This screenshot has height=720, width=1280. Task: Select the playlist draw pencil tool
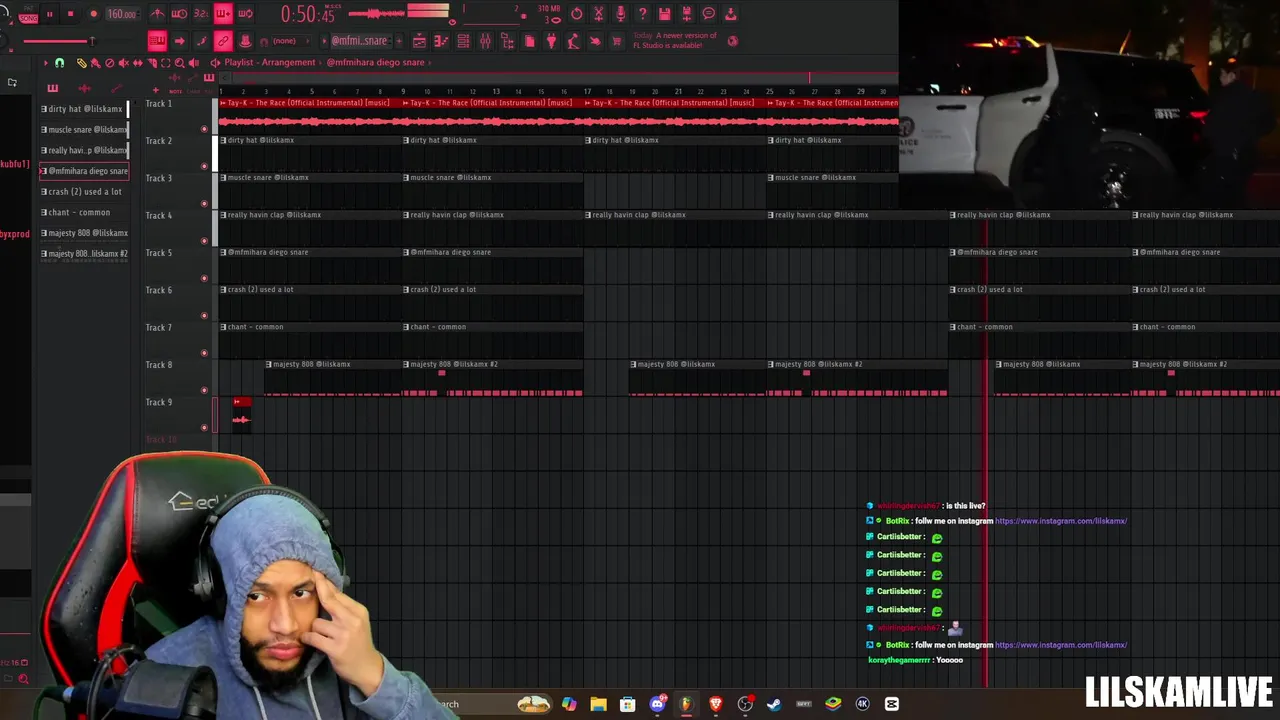click(82, 63)
